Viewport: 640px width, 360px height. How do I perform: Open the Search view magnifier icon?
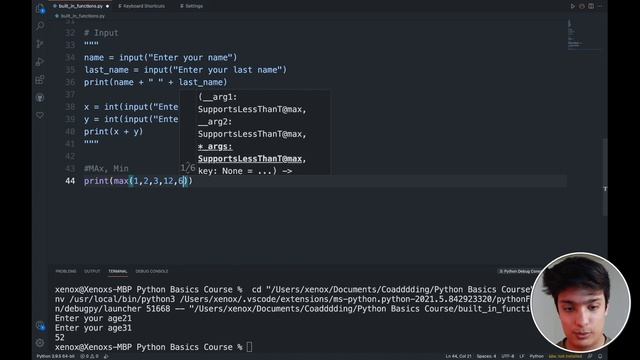click(40, 26)
